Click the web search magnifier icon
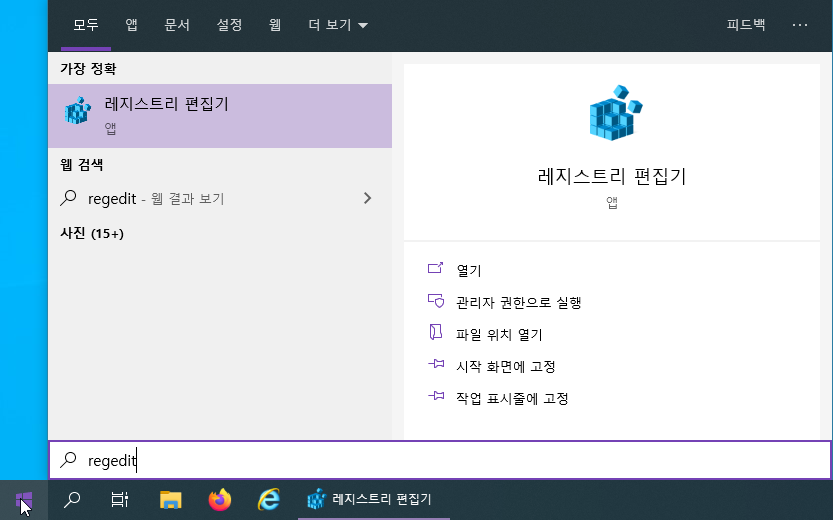Image resolution: width=833 pixels, height=520 pixels. 69,198
